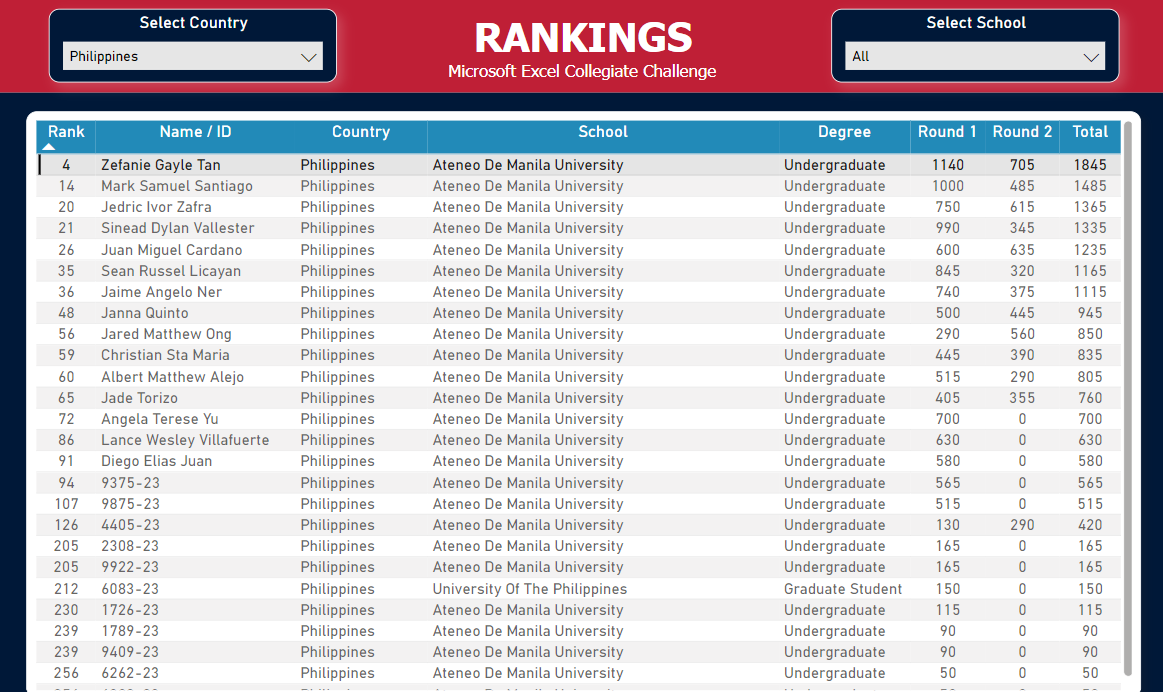Click the Degree column header
Image resolution: width=1163 pixels, height=692 pixels.
pyautogui.click(x=844, y=132)
